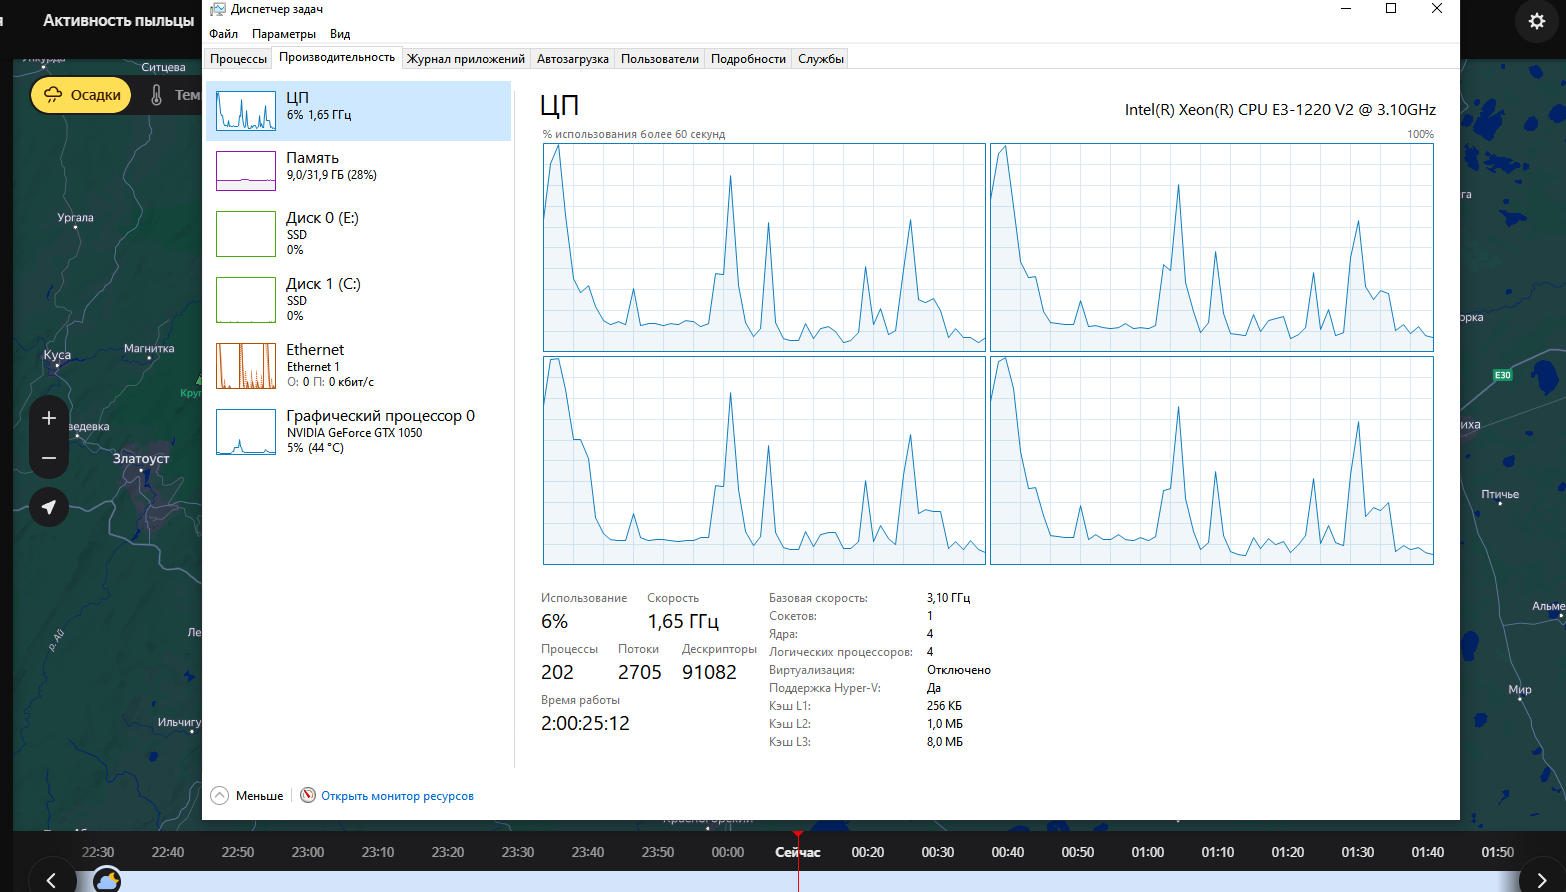
Task: Jump to 23:30 on map timeline
Action: (518, 852)
